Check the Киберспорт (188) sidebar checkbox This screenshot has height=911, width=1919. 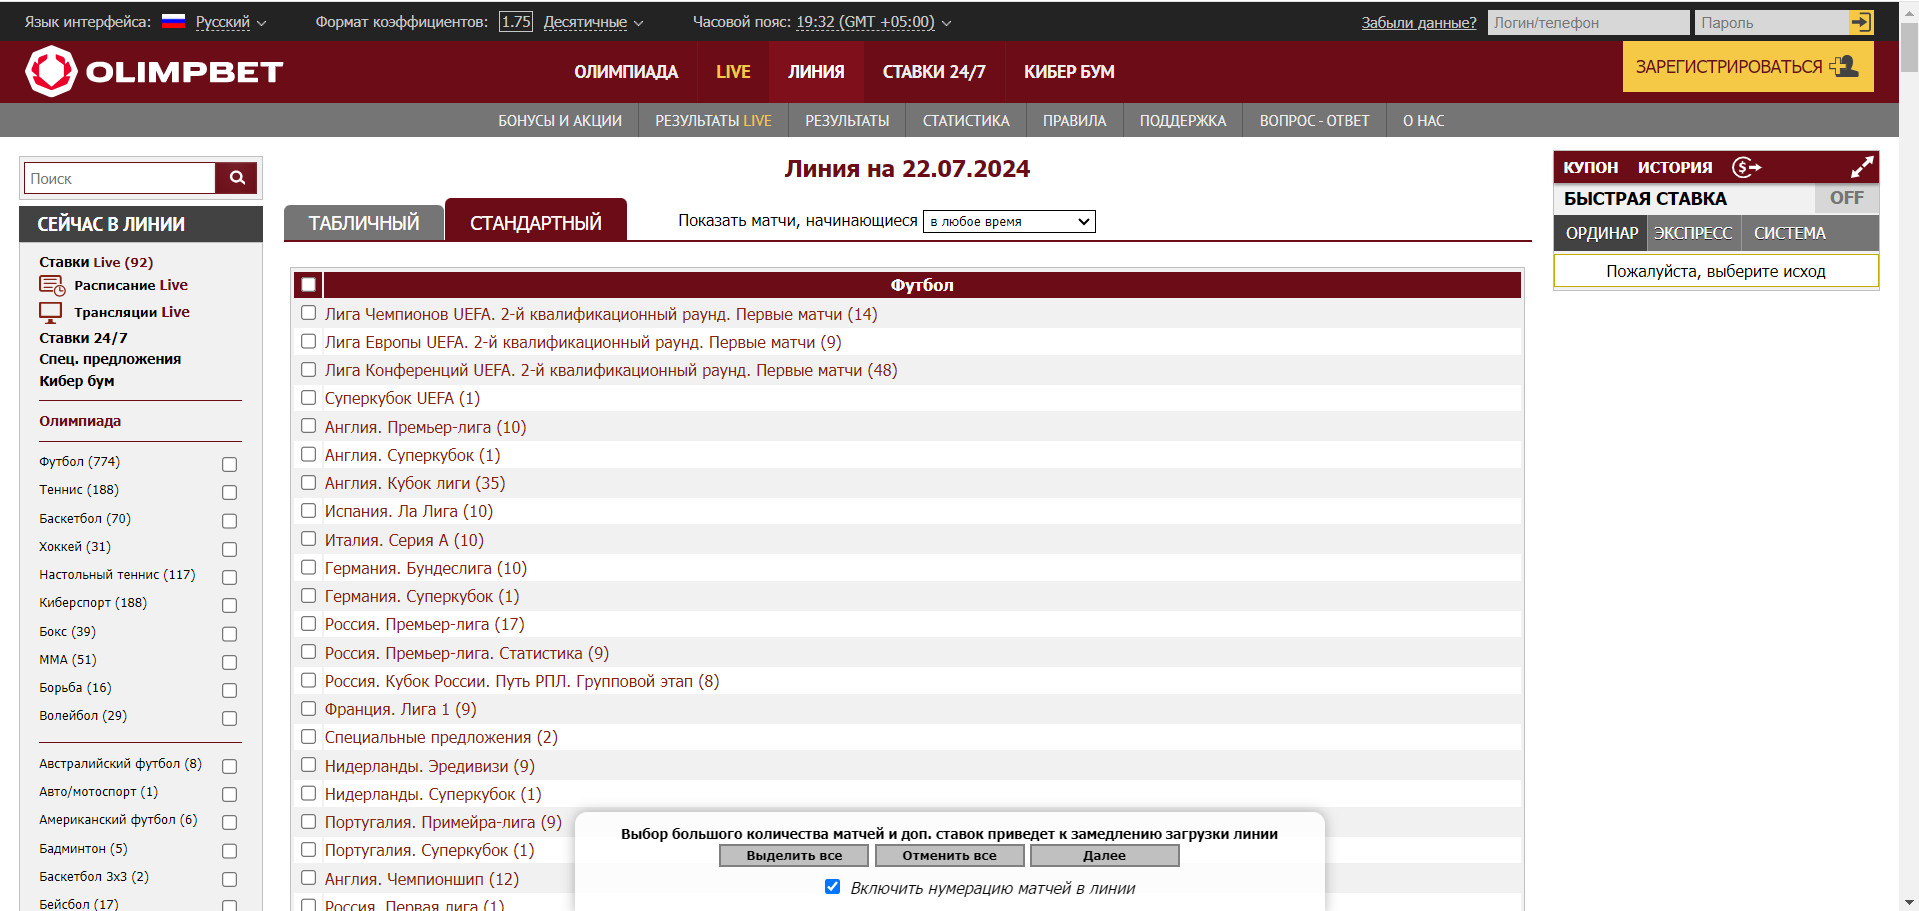coord(229,605)
